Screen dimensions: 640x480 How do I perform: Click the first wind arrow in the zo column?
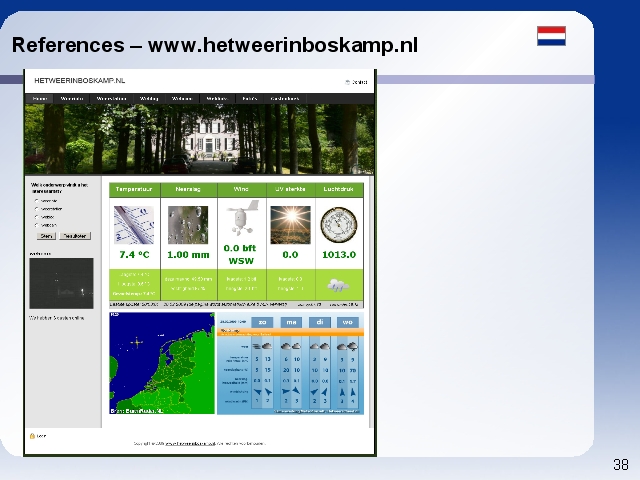click(x=257, y=392)
